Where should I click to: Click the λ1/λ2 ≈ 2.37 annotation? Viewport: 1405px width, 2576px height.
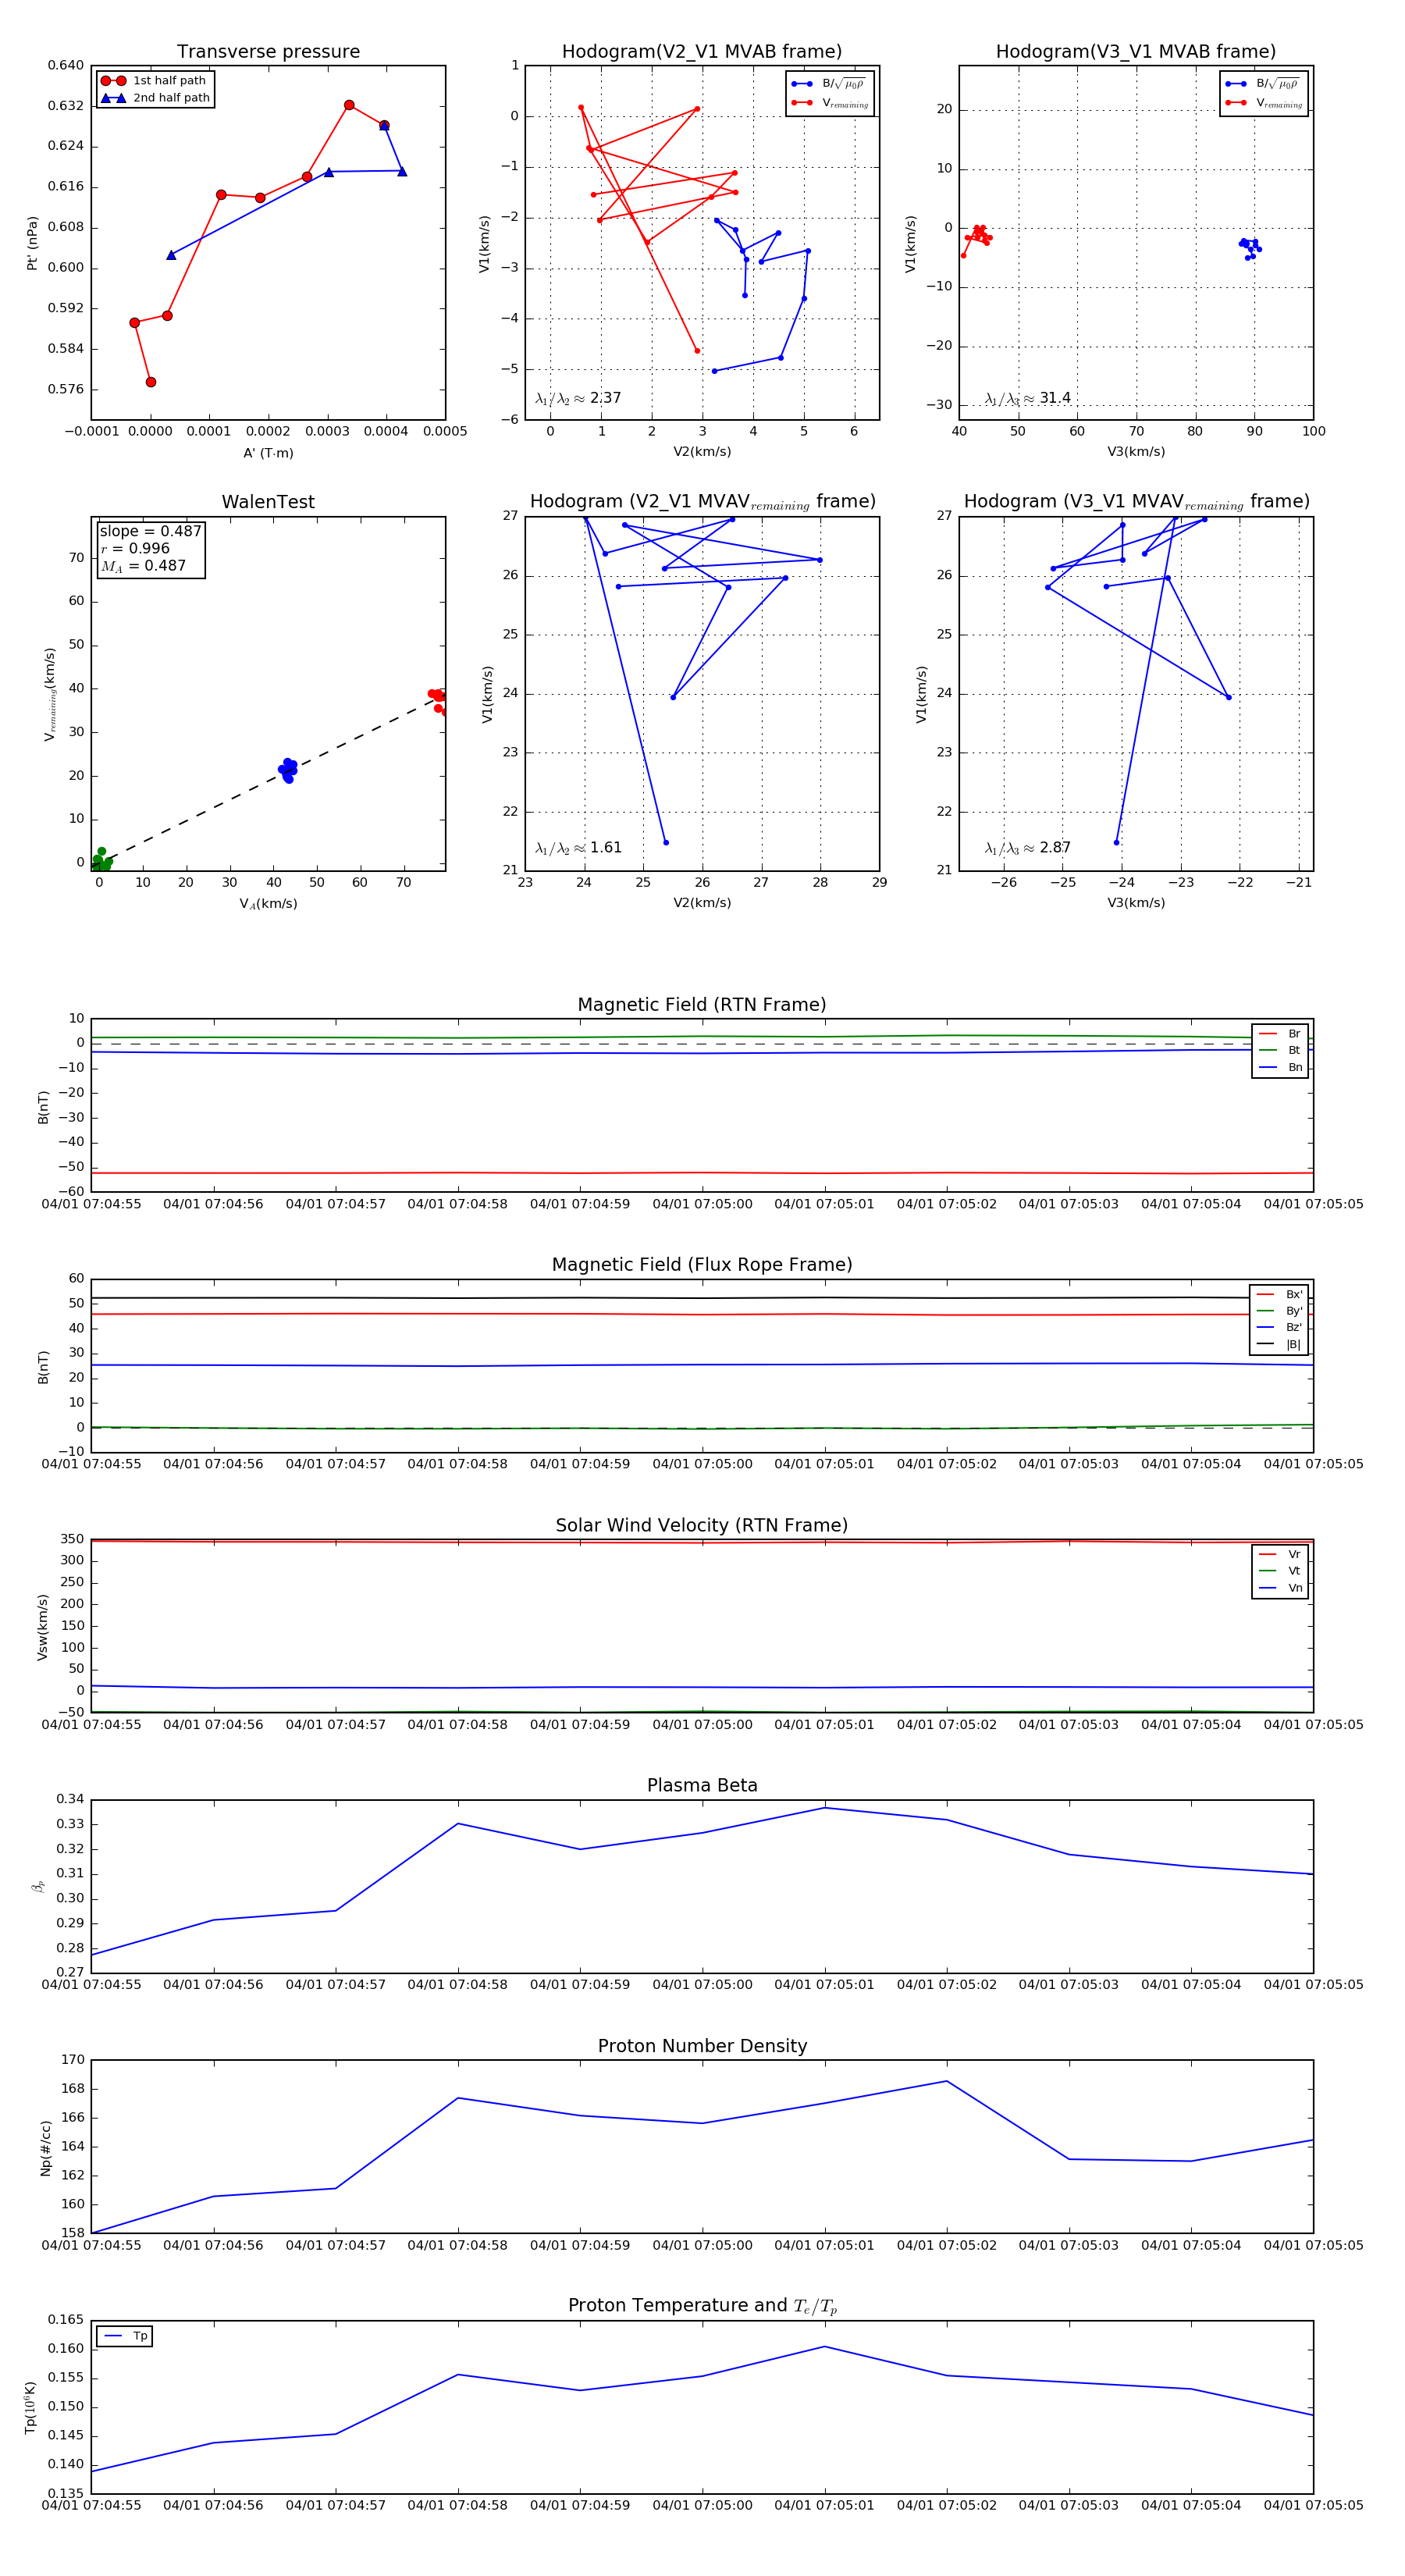pos(578,398)
